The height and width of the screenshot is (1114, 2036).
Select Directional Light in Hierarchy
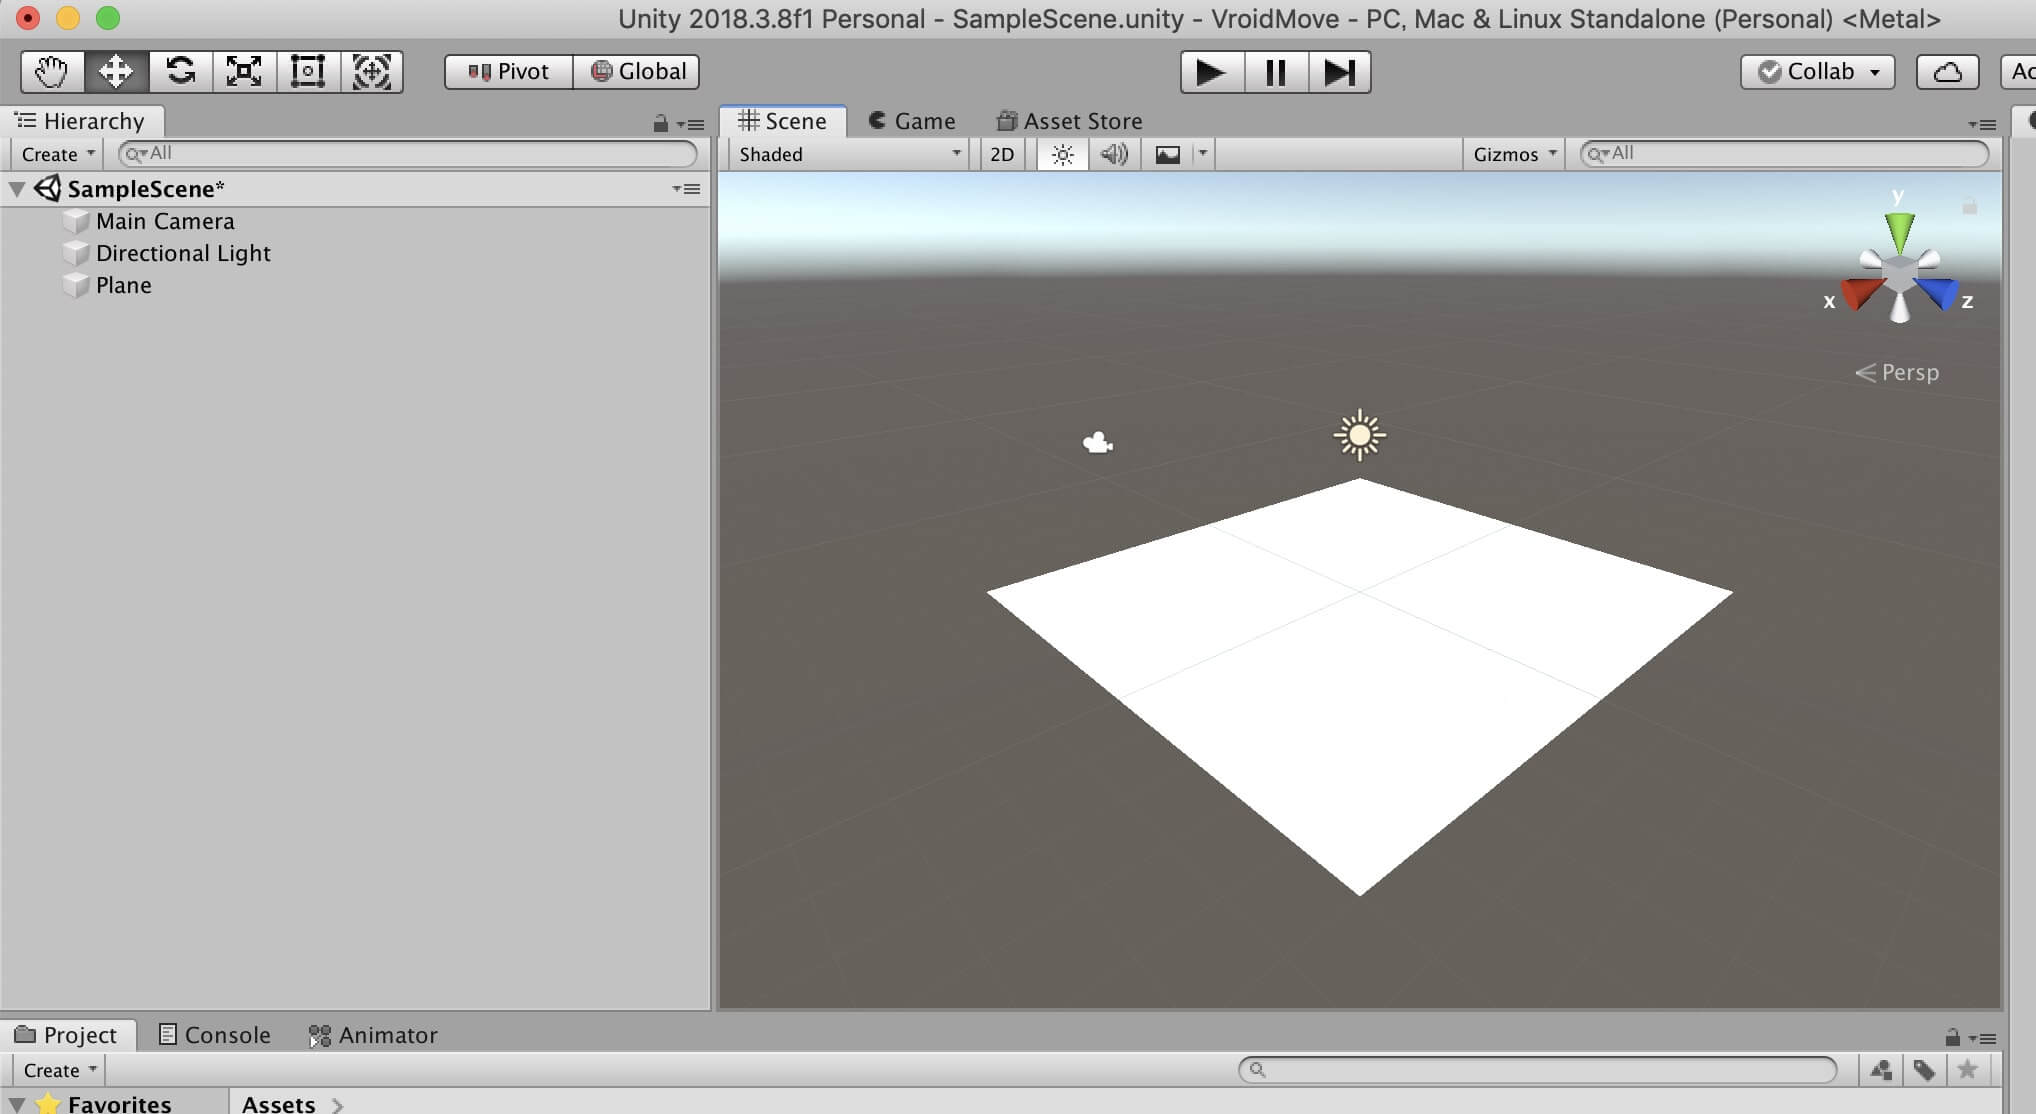click(x=183, y=253)
